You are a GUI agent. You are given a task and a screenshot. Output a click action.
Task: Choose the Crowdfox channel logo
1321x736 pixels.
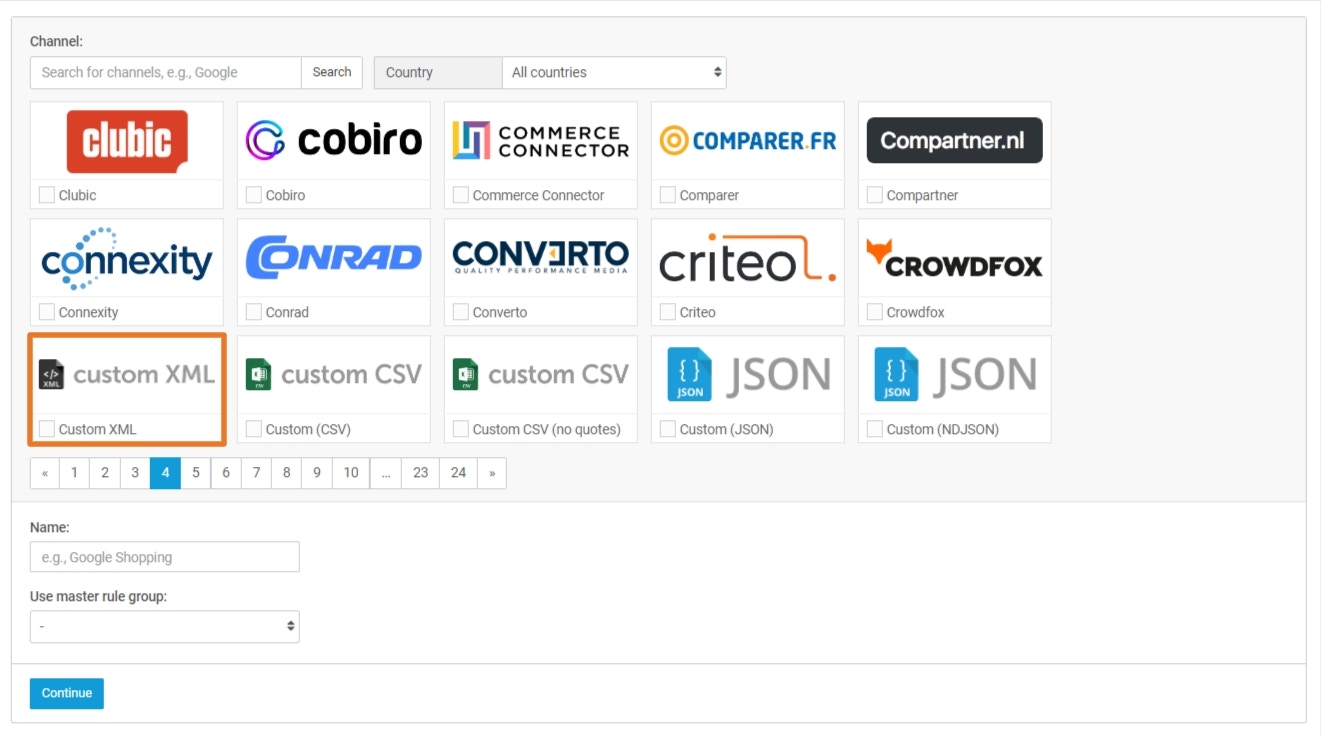(x=955, y=258)
